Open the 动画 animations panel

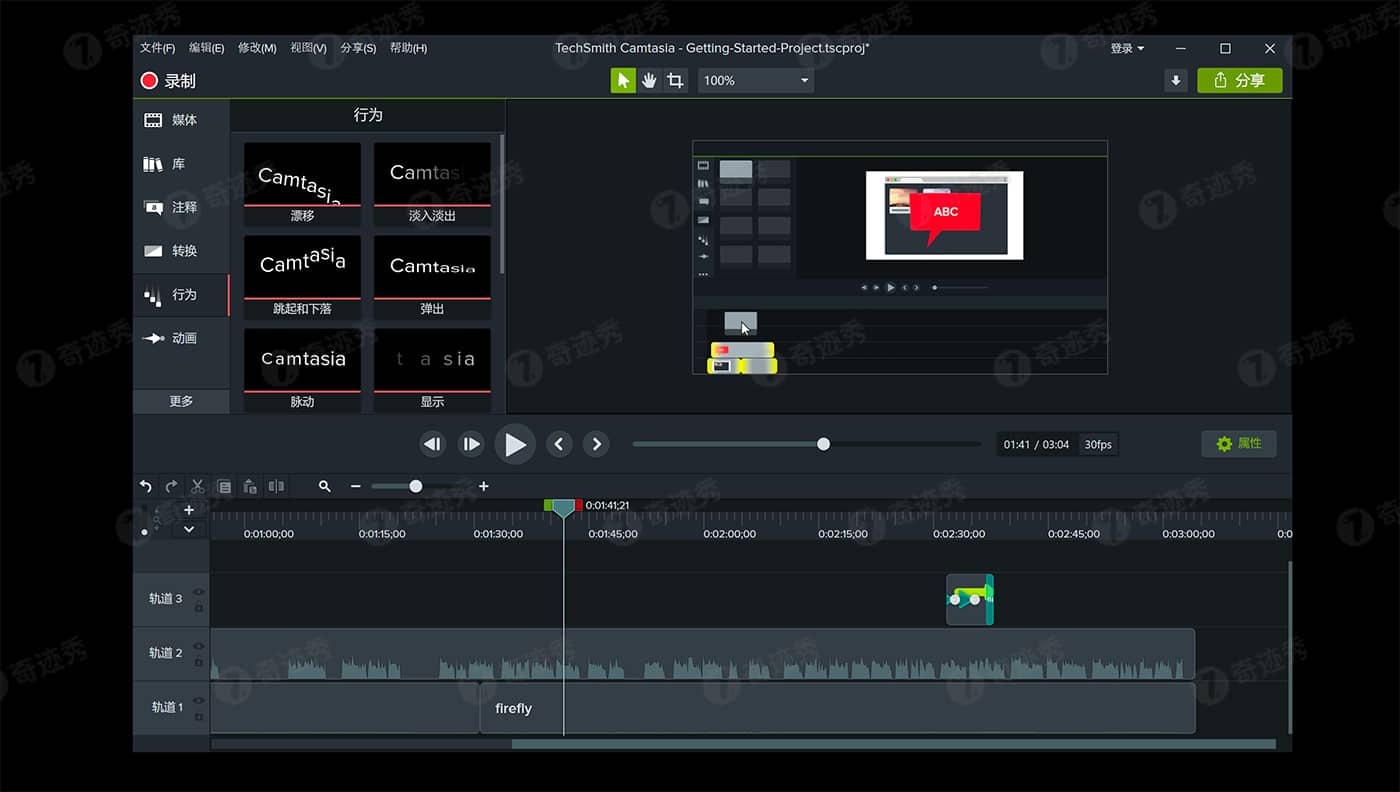click(x=180, y=338)
